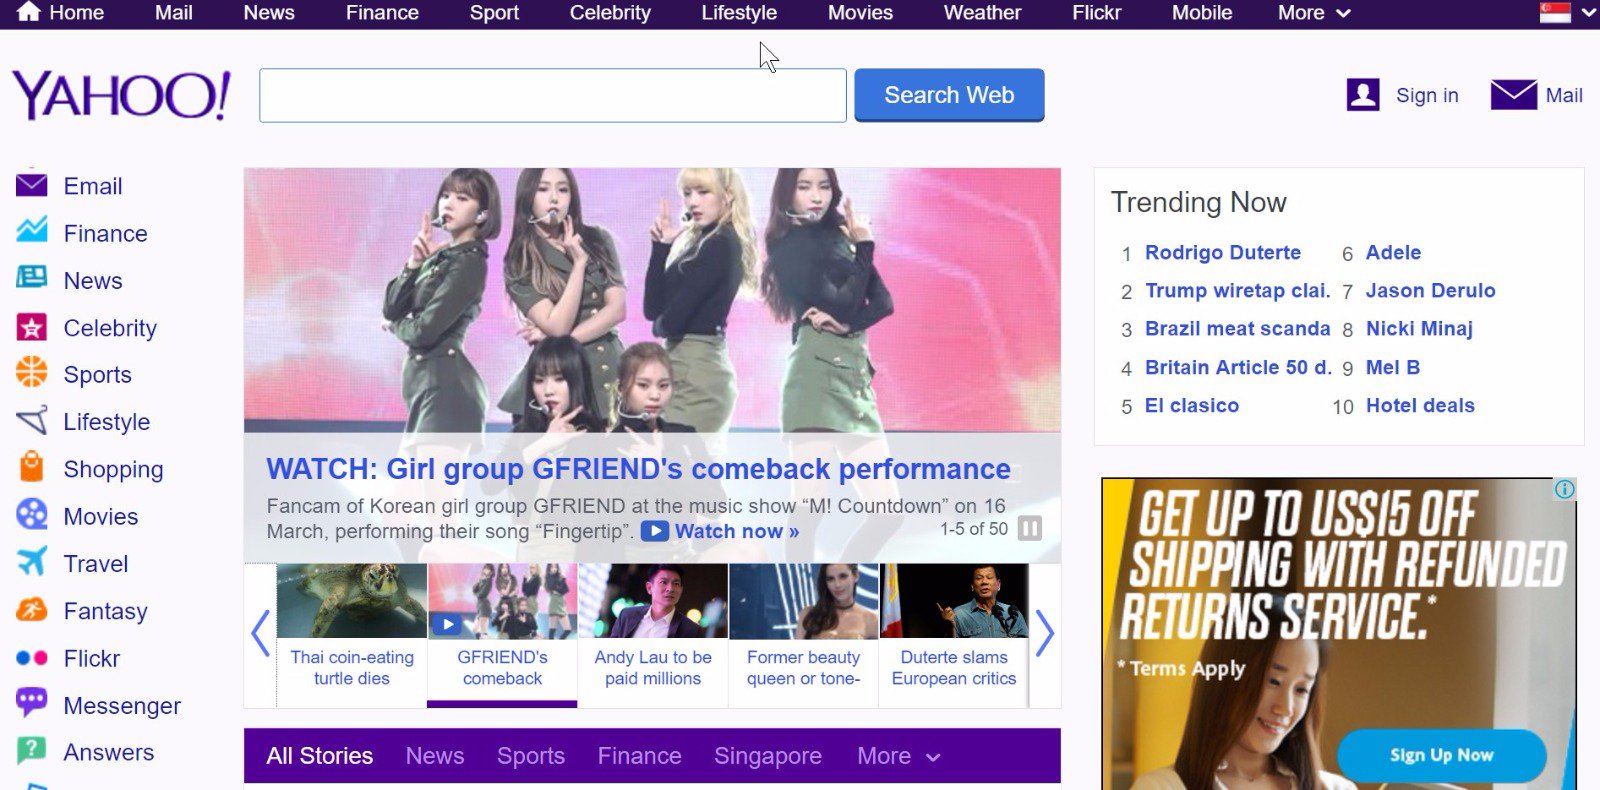Open Lifestyle in the top navigation bar
Image resolution: width=1600 pixels, height=790 pixels.
739,13
